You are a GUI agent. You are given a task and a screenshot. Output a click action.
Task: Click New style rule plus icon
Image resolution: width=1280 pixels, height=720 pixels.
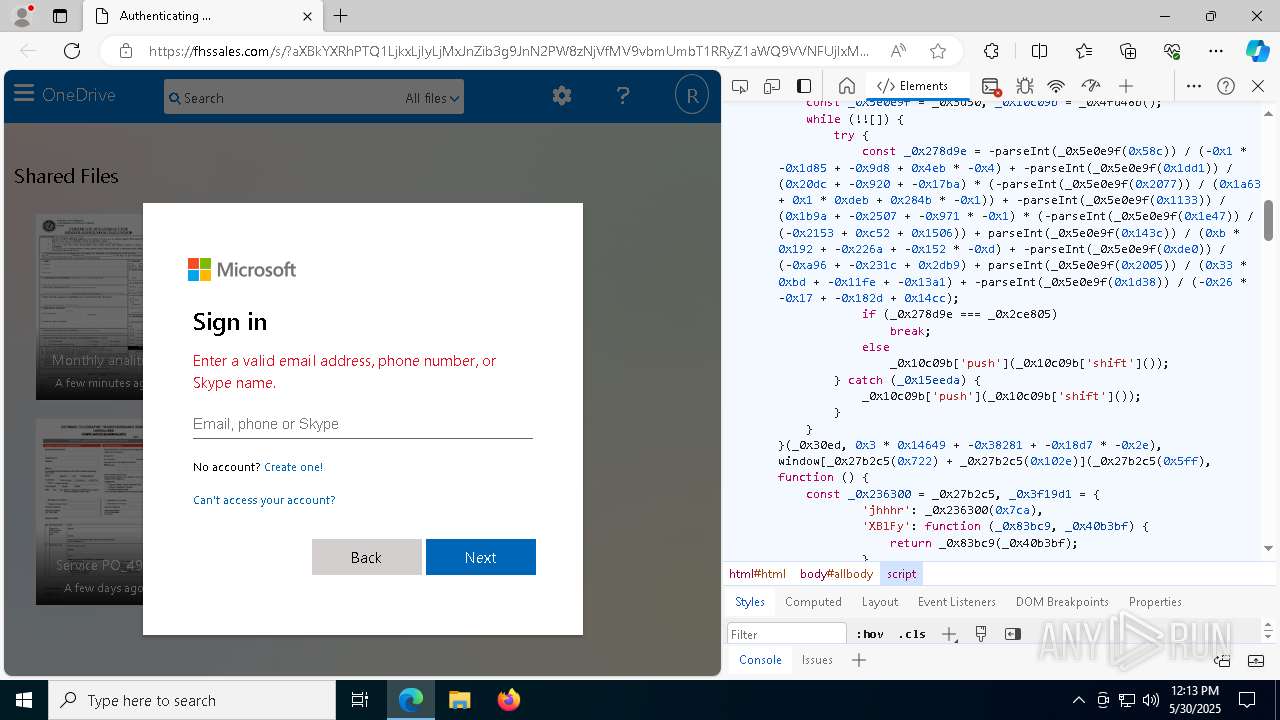949,634
